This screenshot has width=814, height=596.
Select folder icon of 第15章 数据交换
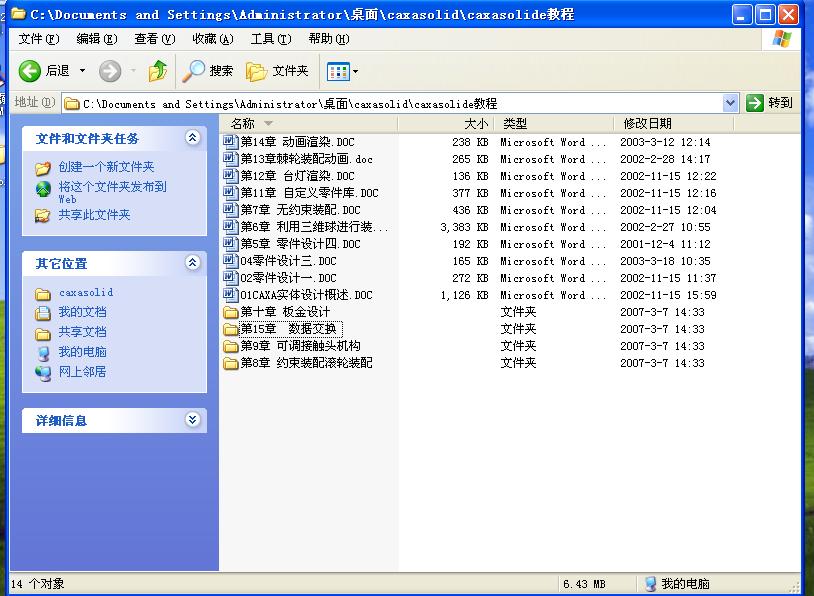tap(230, 329)
